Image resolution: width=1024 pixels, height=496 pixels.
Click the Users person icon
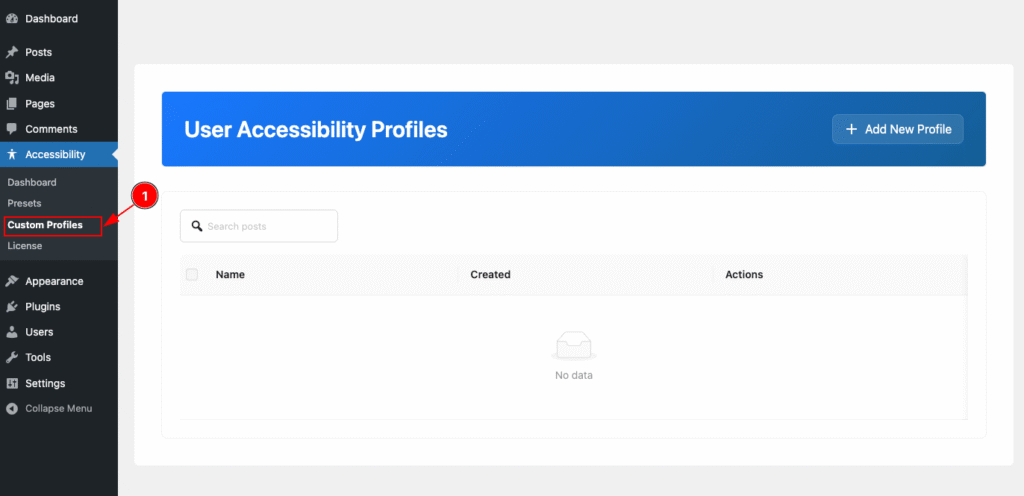click(12, 332)
